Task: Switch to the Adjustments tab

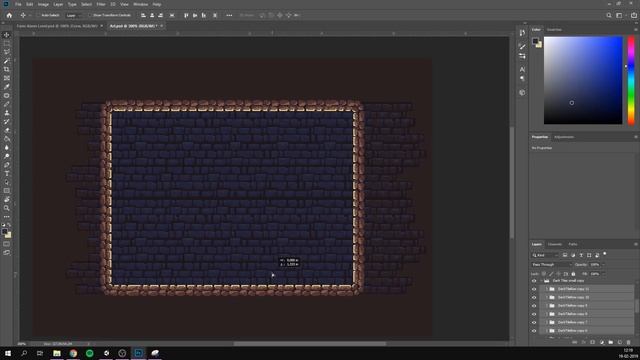Action: (564, 137)
